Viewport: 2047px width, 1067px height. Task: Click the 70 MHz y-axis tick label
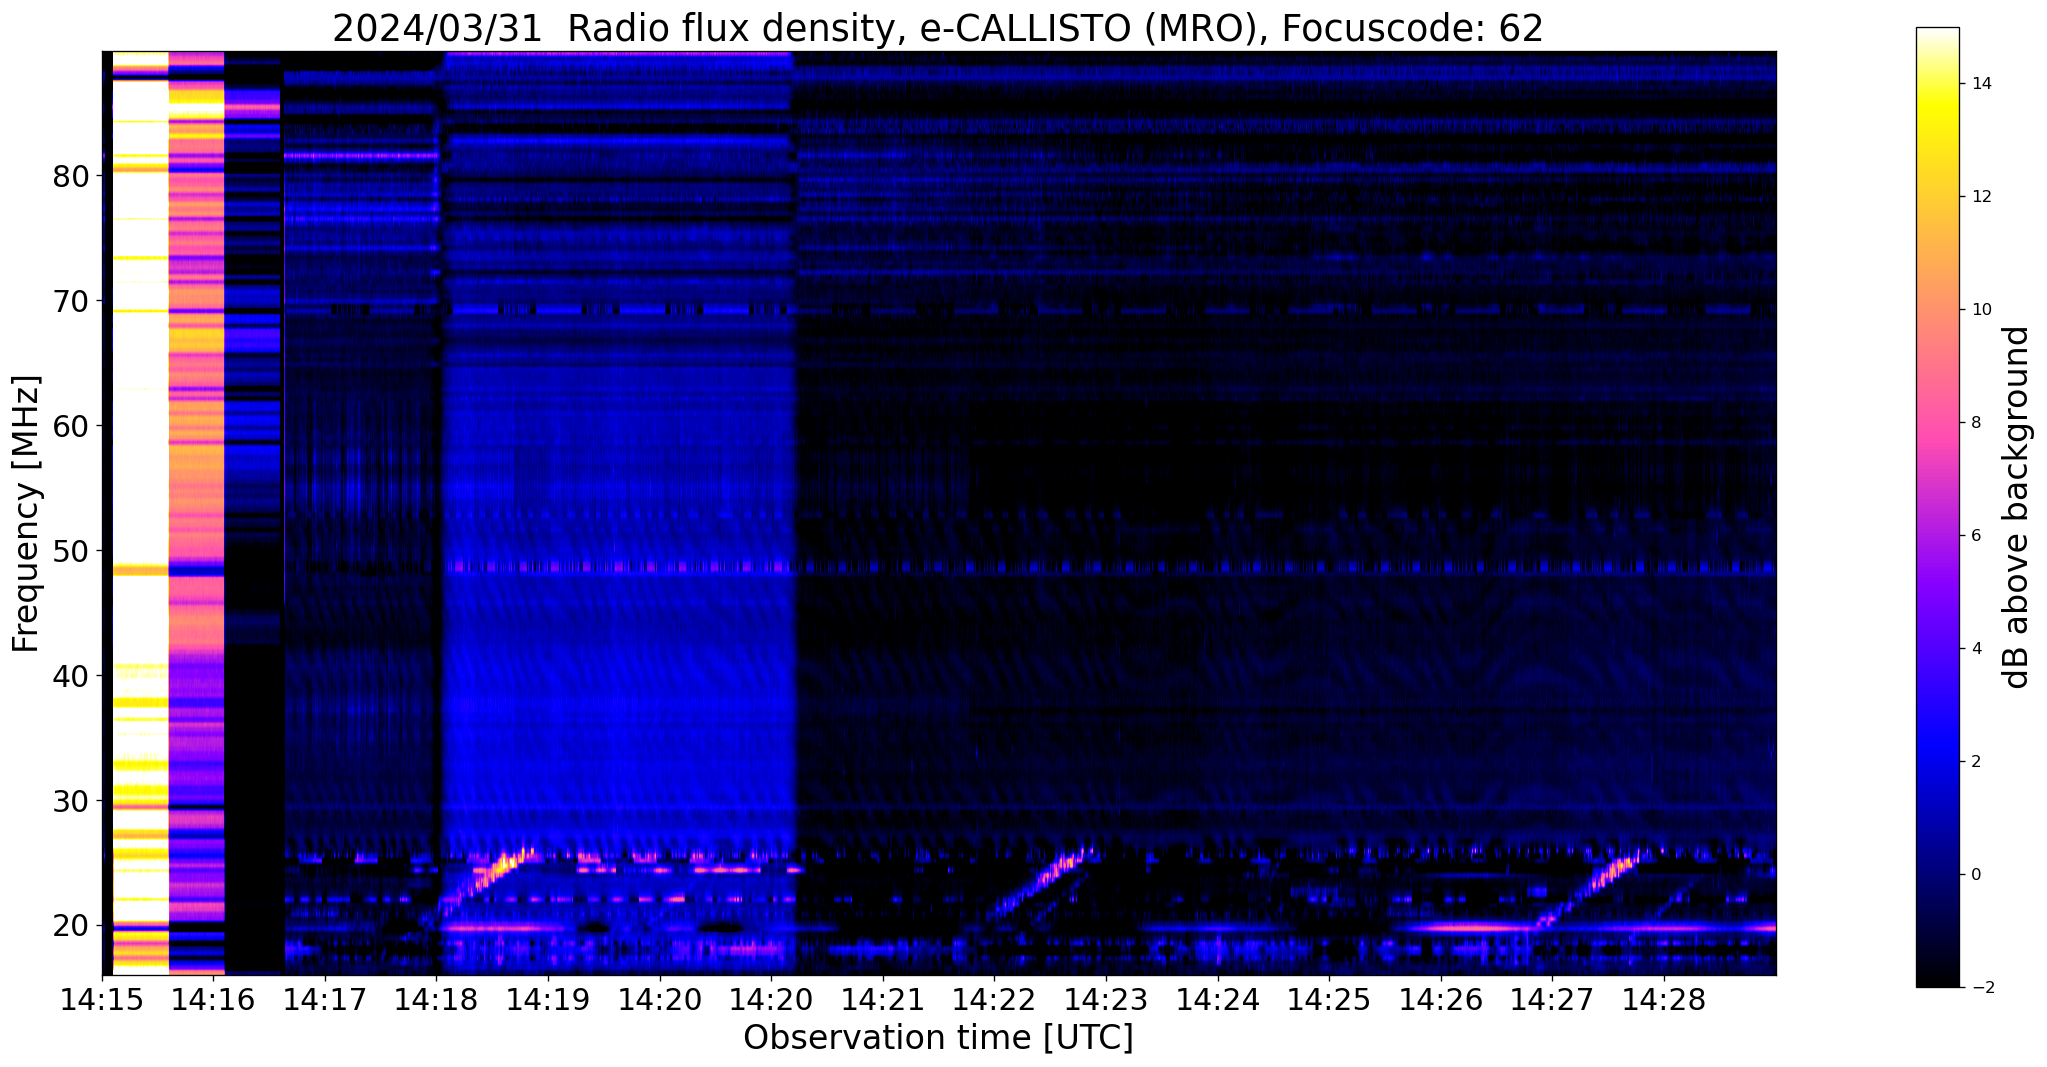pyautogui.click(x=71, y=301)
